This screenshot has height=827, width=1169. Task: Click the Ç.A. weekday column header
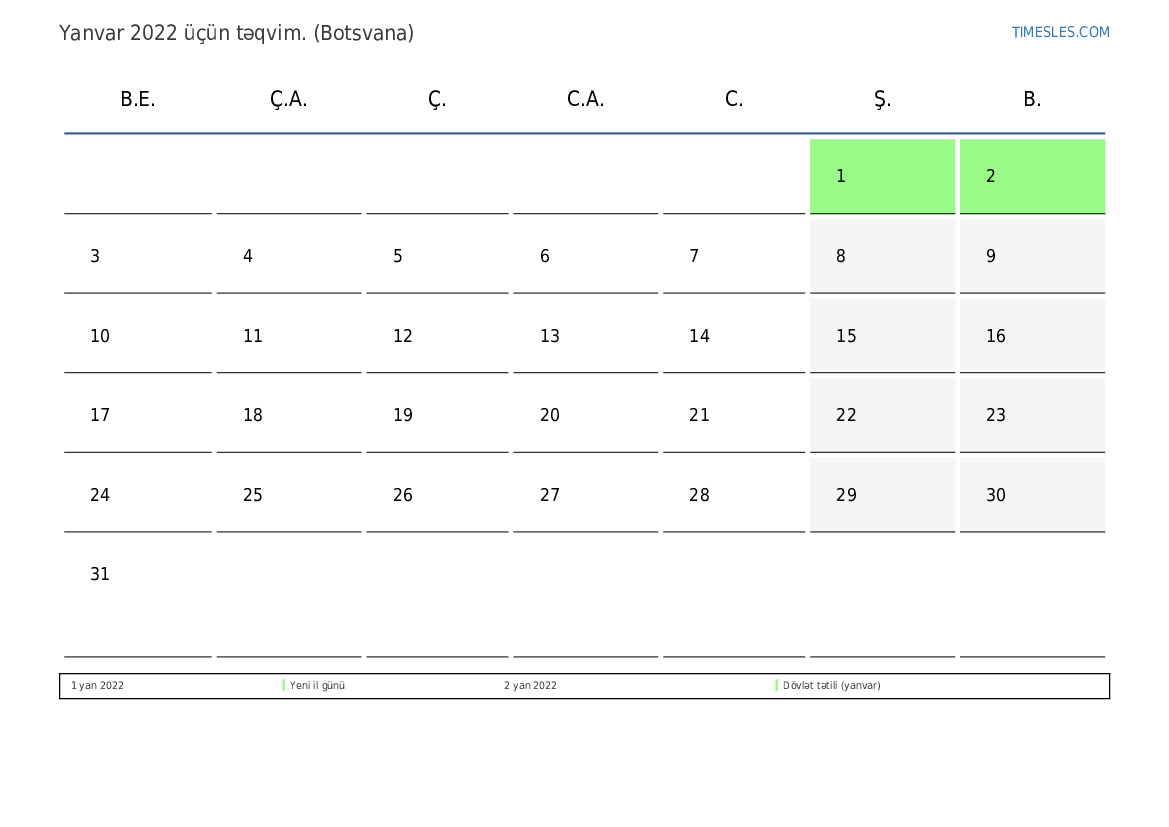click(288, 100)
